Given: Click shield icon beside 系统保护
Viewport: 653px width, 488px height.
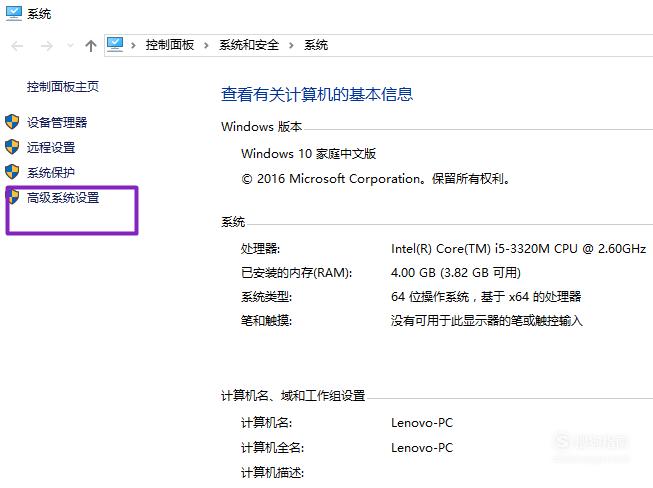Looking at the screenshot, I should click(x=12, y=172).
